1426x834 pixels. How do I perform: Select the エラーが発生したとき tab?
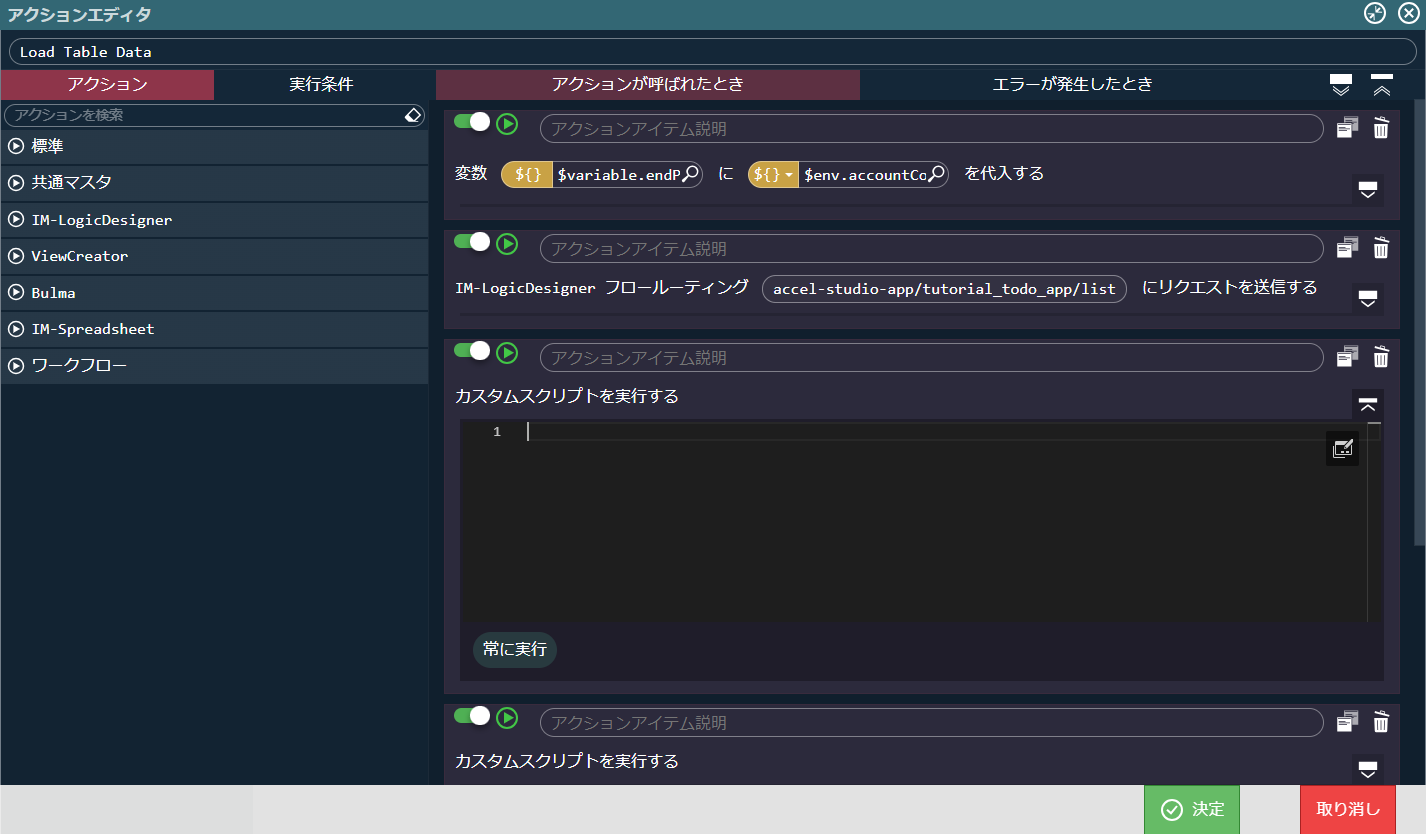pyautogui.click(x=1072, y=84)
